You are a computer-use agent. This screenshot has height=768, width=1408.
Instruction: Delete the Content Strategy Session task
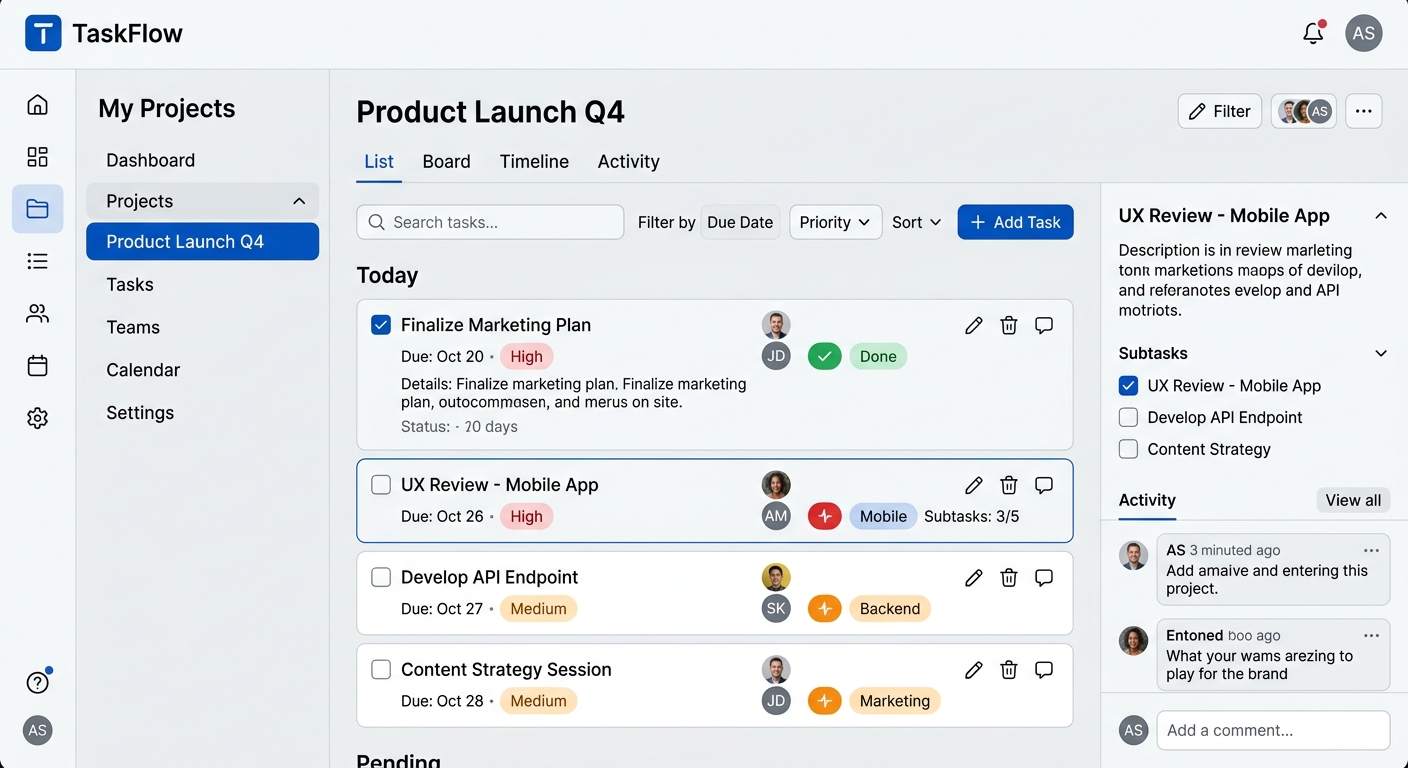point(1009,670)
